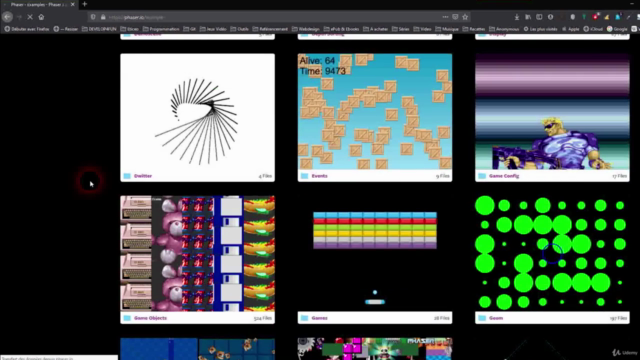
Task: Open the Débuter avec Firefox bookmark
Action: (27, 29)
